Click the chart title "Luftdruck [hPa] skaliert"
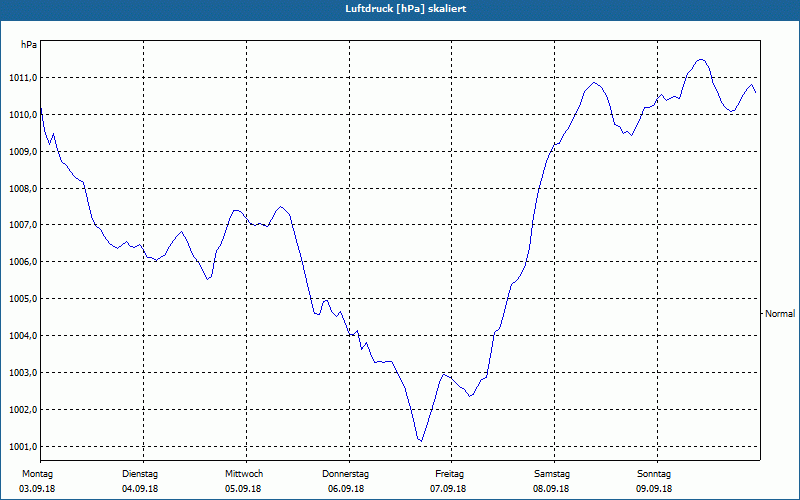The width and height of the screenshot is (800, 500). (x=405, y=9)
